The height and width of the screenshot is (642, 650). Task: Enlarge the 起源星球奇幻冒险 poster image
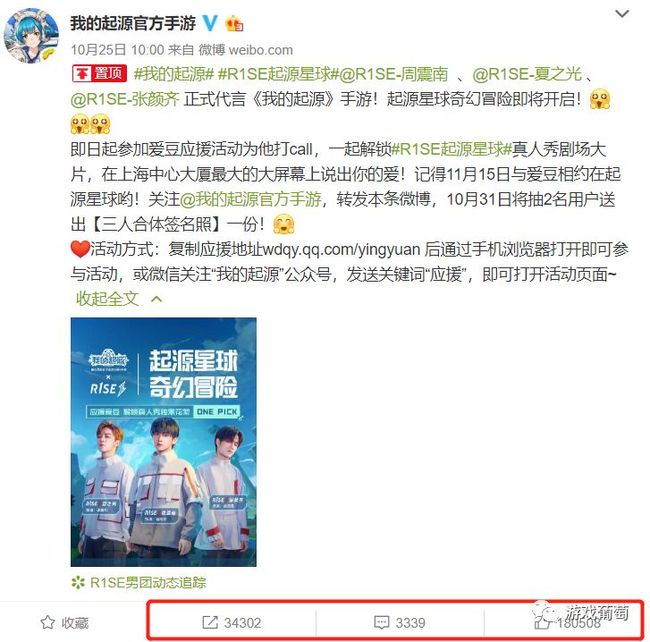(164, 442)
